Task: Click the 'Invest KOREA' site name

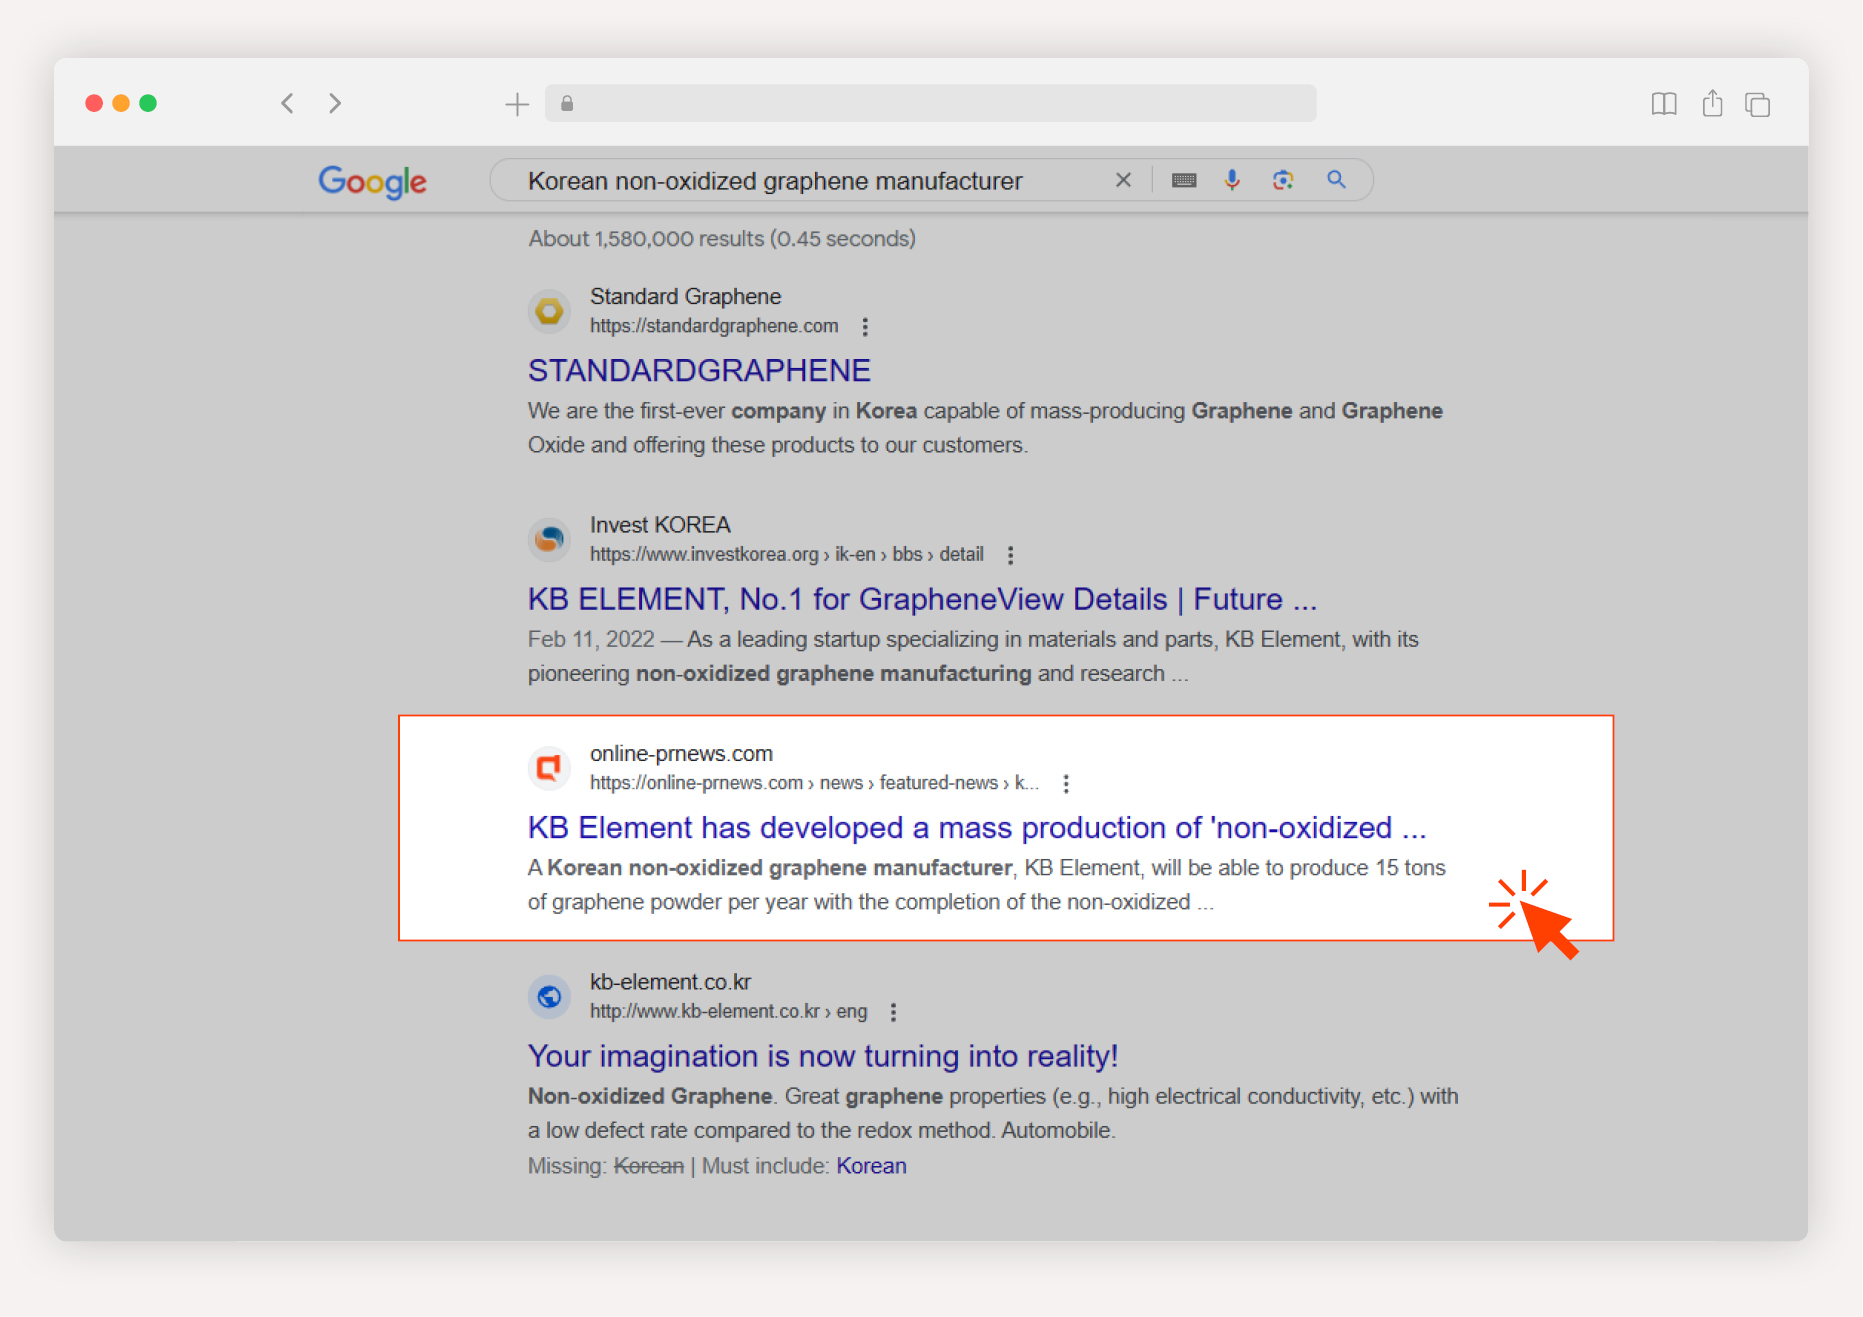Action: point(660,525)
